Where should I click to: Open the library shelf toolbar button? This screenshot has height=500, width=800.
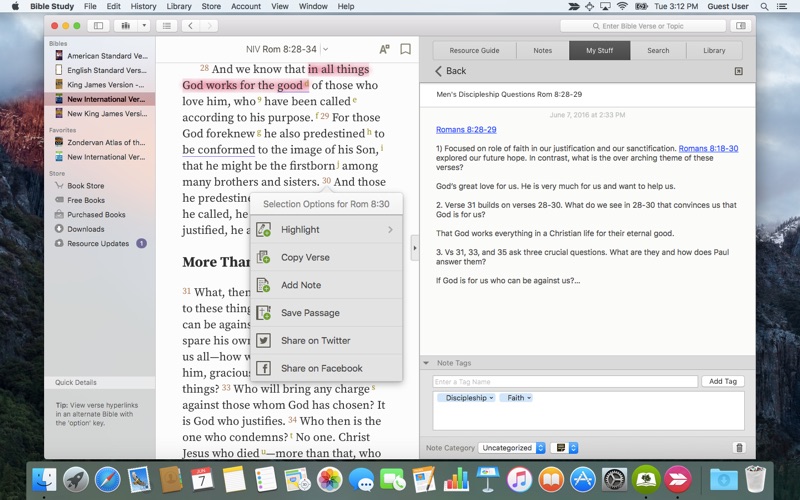(126, 26)
